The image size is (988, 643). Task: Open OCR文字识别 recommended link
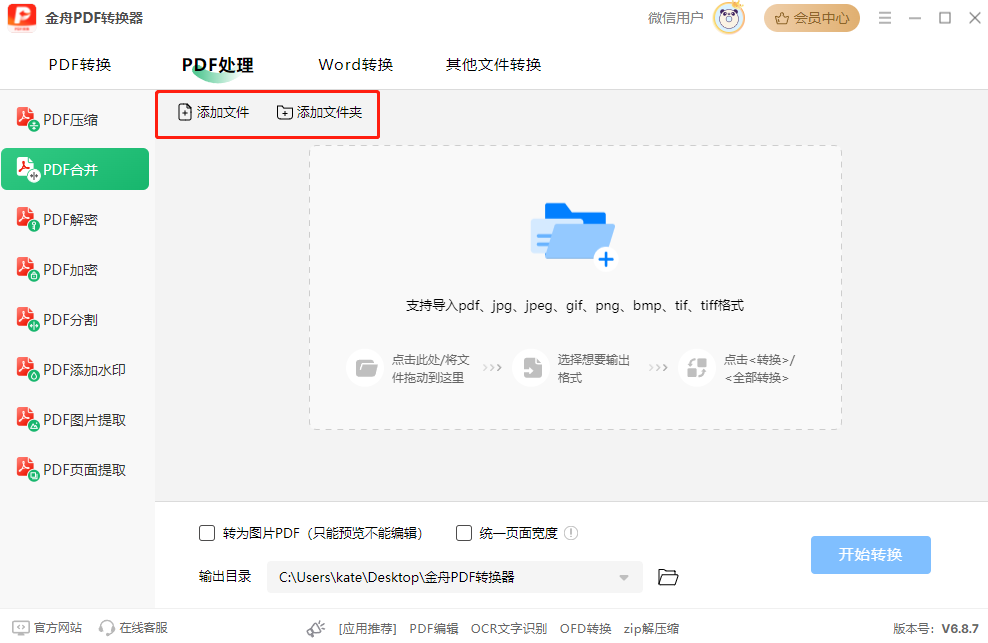pos(508,629)
